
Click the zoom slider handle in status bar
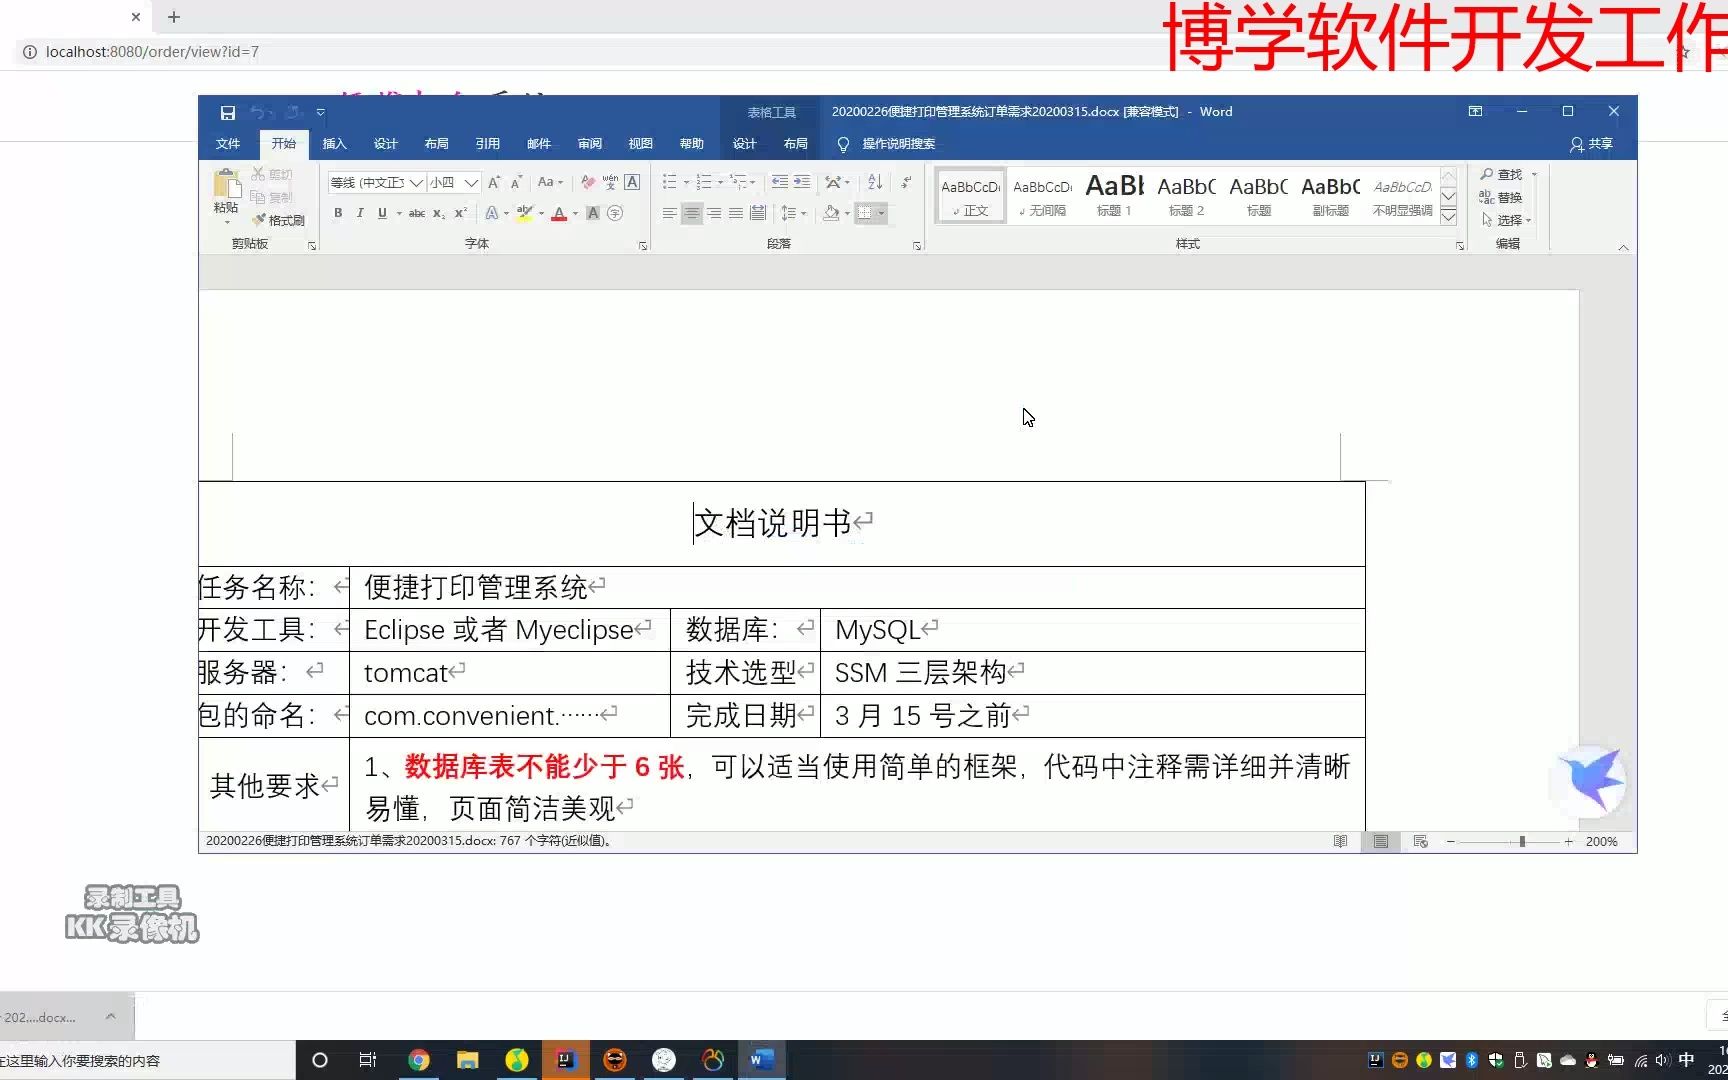coord(1522,842)
